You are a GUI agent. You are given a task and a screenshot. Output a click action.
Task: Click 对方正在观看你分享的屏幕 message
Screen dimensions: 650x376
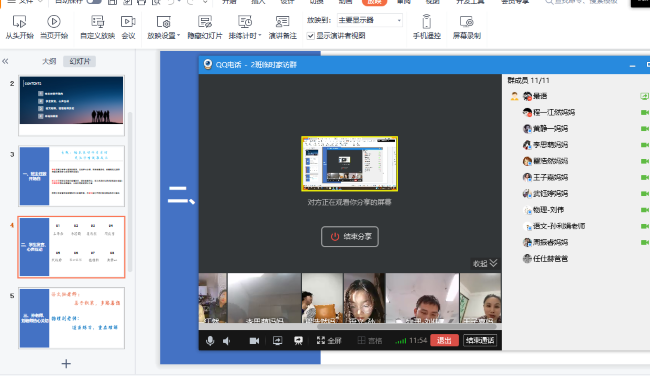tap(349, 202)
